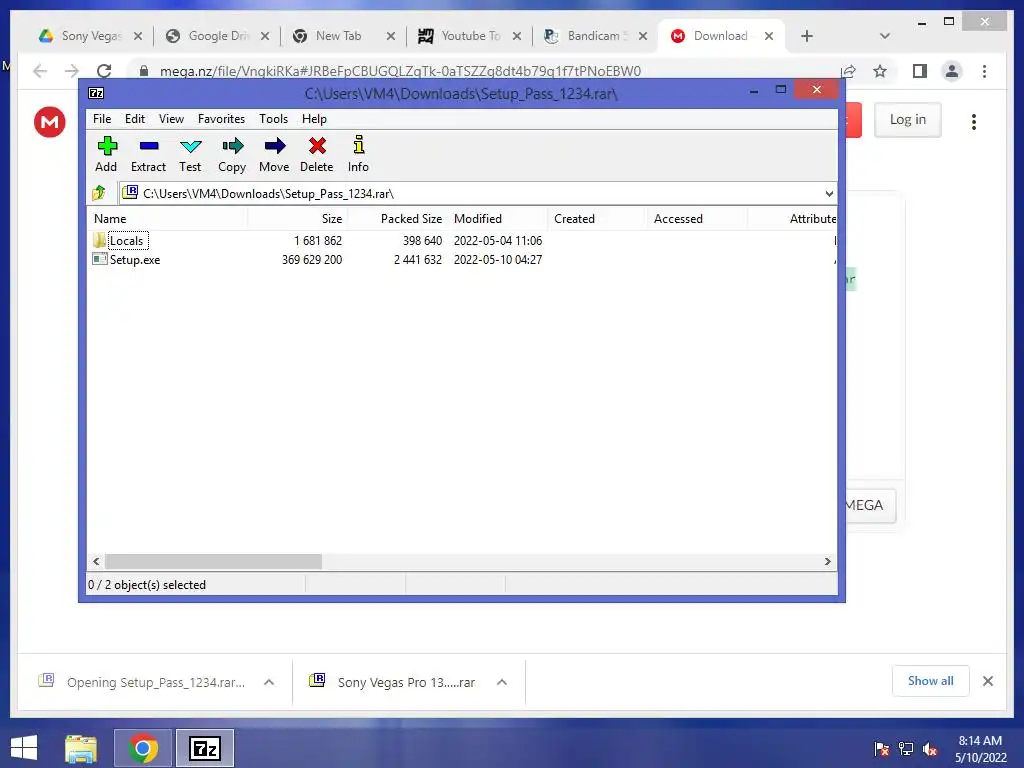Expand Setup_Pass_1234.rar download options chevron
The image size is (1024, 768).
[269, 682]
